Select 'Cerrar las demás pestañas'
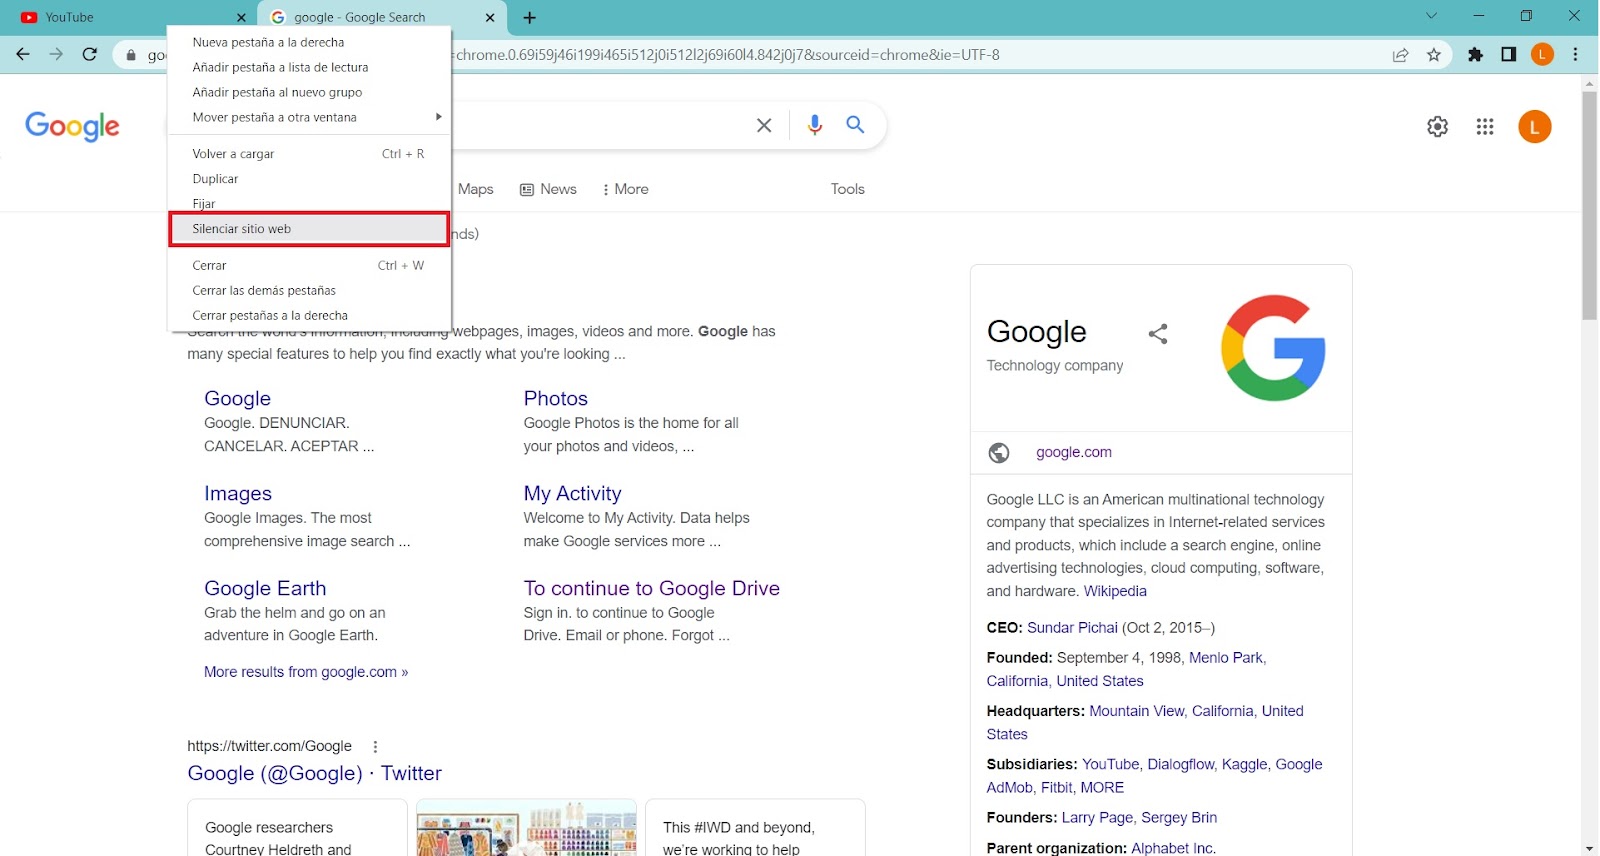Screen dimensions: 1600x856 [309, 291]
